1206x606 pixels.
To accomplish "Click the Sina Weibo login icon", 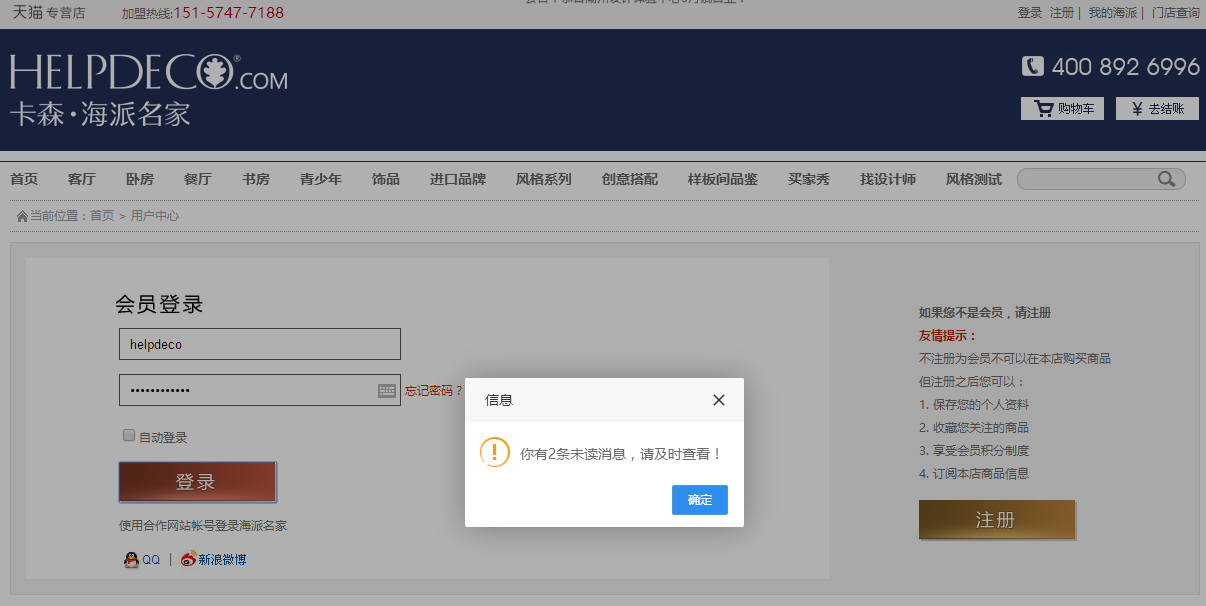I will (x=189, y=560).
